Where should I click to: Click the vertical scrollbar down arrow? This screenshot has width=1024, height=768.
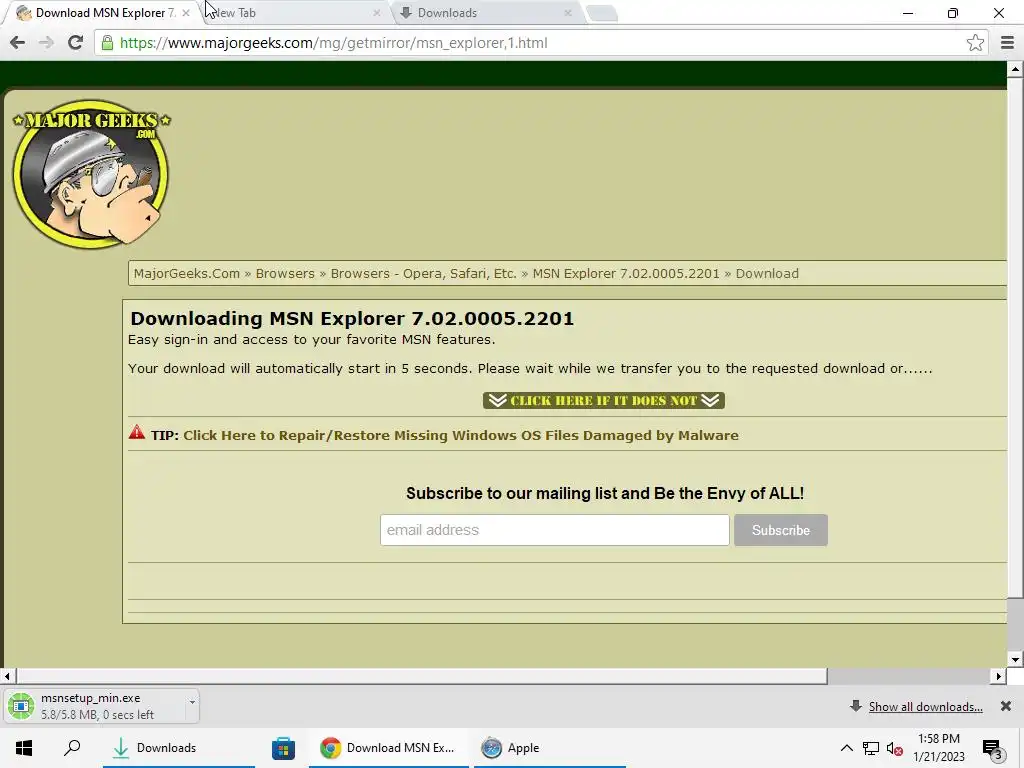click(x=1015, y=660)
